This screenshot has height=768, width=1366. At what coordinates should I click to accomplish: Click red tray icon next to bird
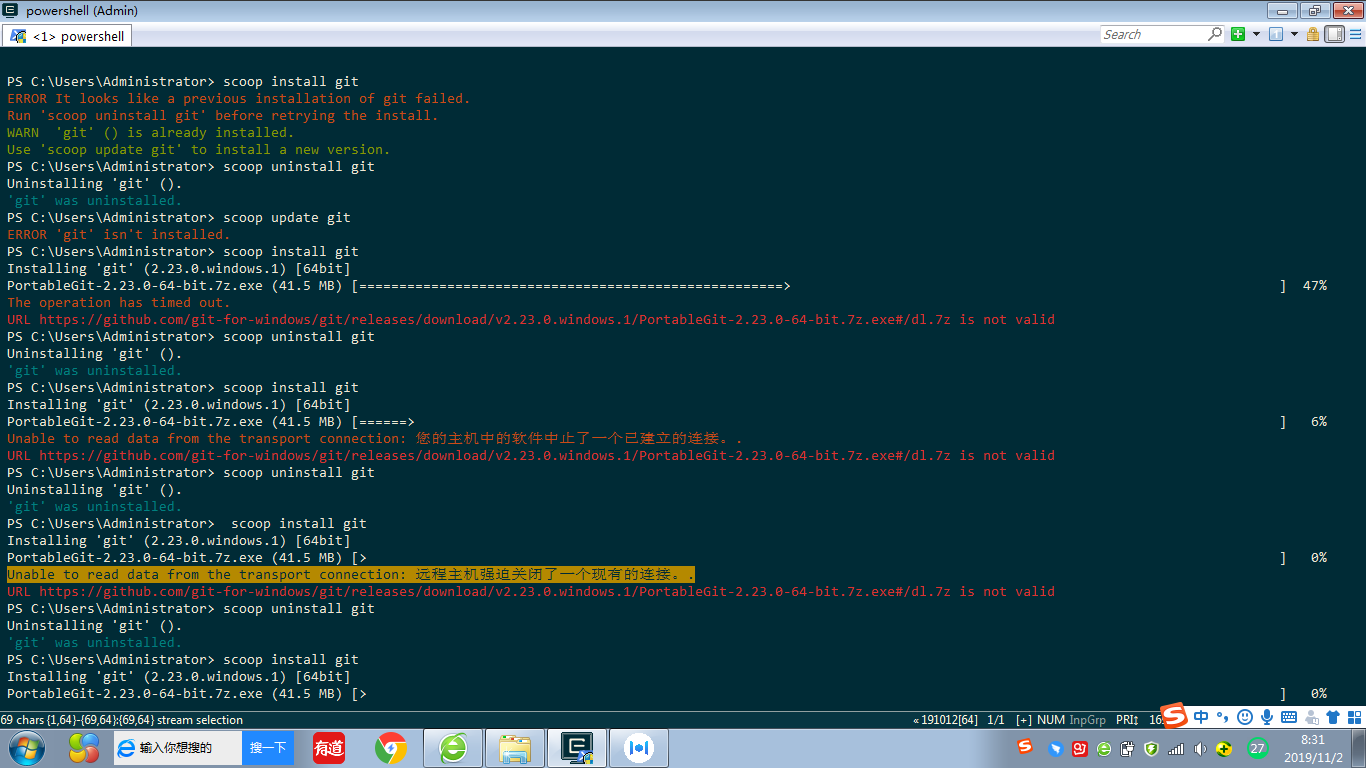coord(1080,748)
